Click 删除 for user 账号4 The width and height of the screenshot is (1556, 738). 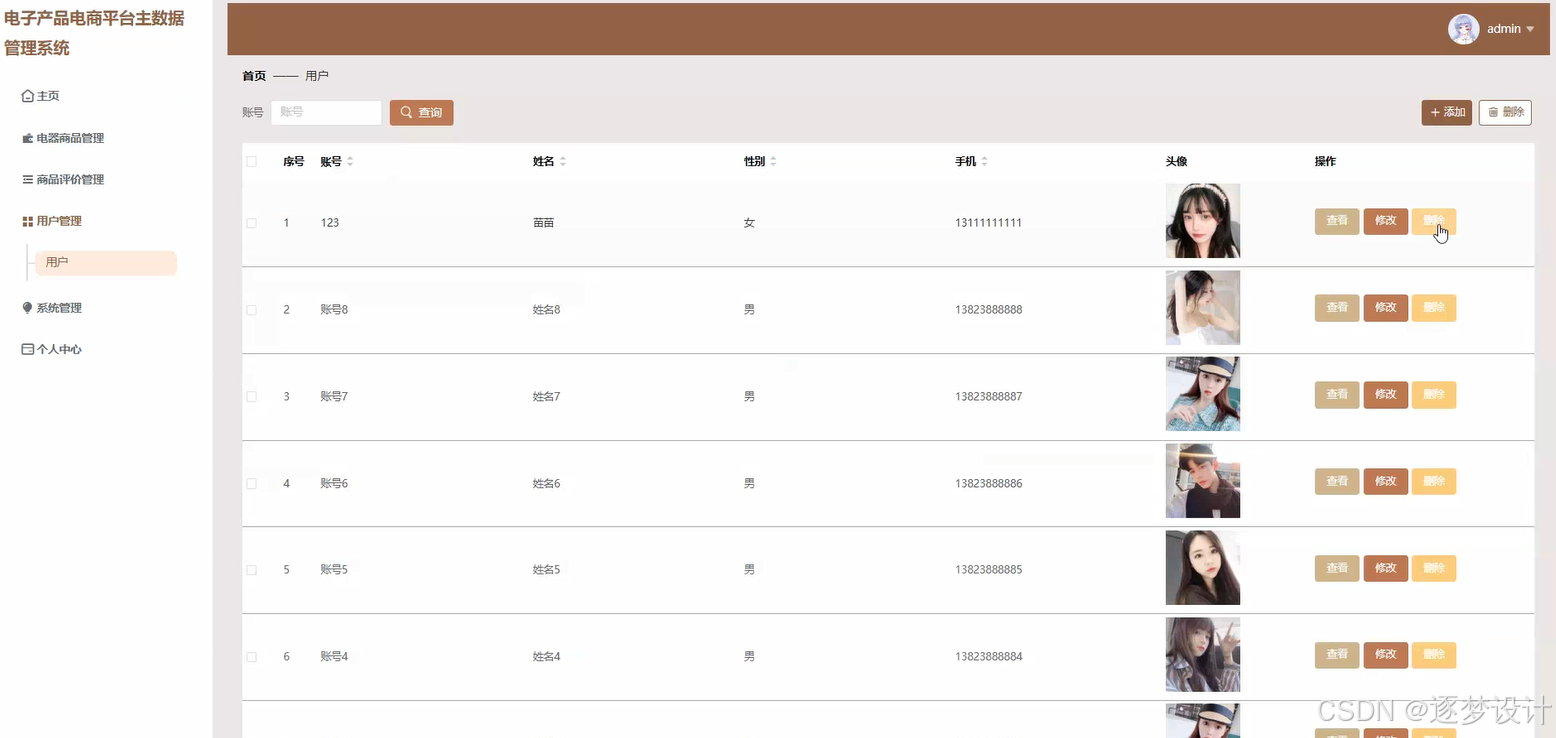point(1434,655)
